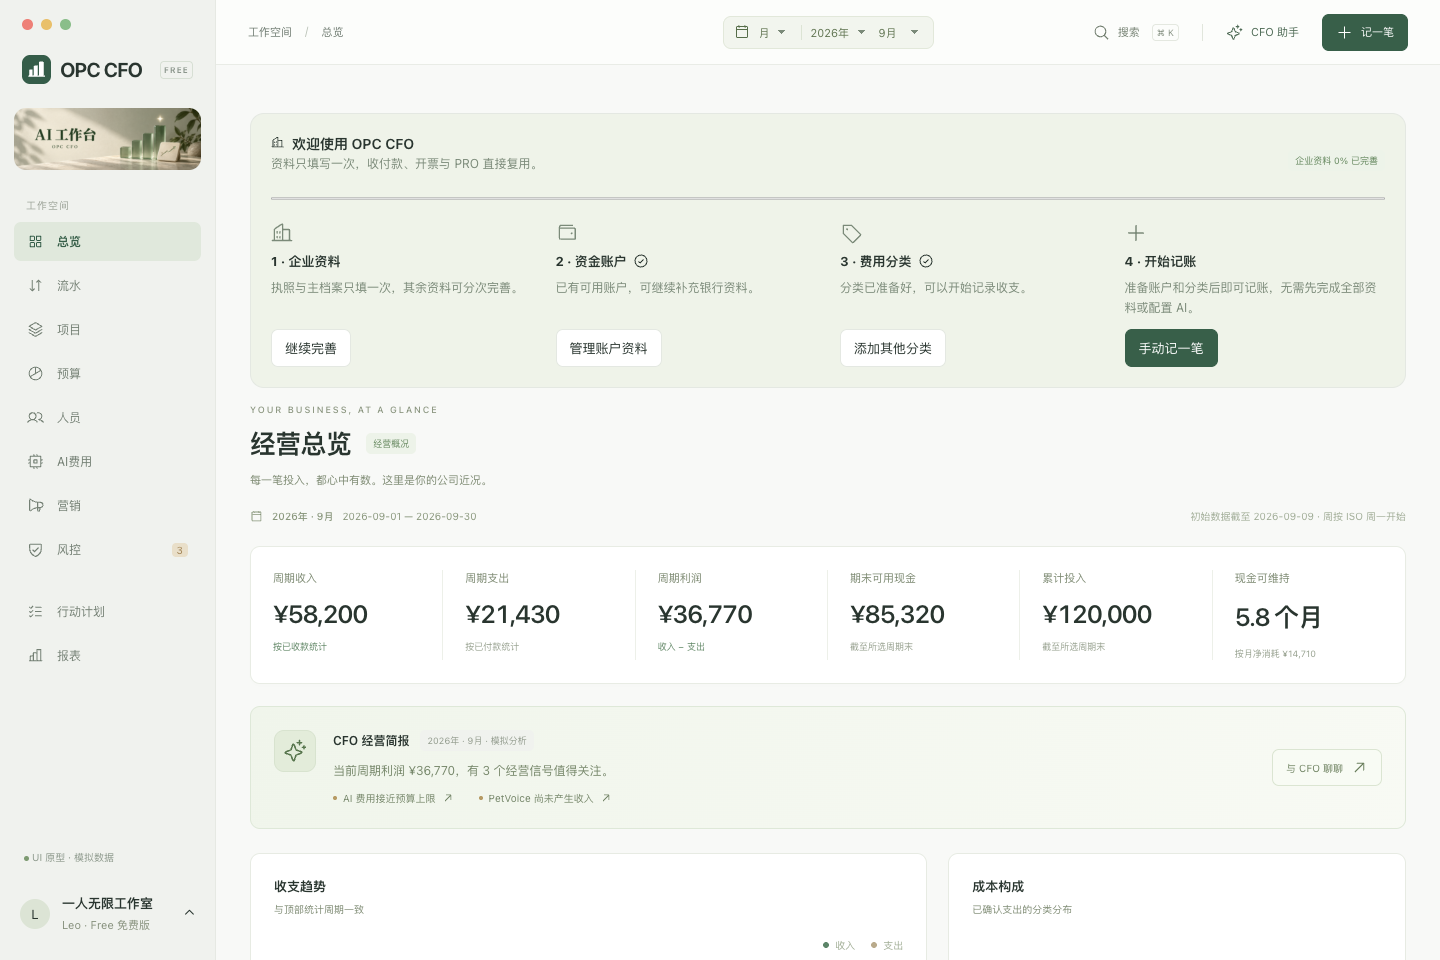Select 总览 in the sidebar
The image size is (1440, 960).
pos(107,241)
